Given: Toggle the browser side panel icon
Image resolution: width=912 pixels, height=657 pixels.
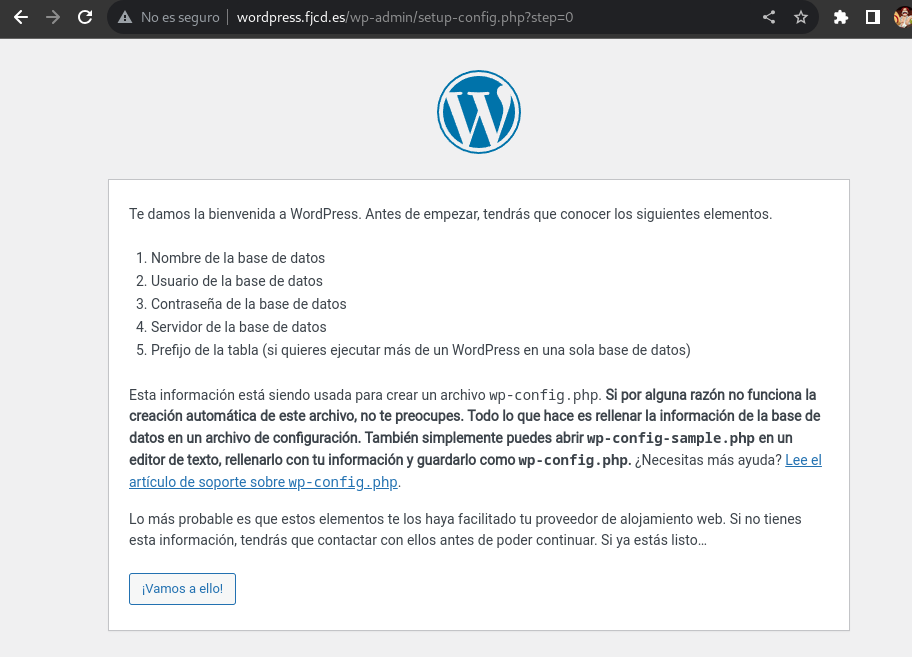Looking at the screenshot, I should coord(872,17).
